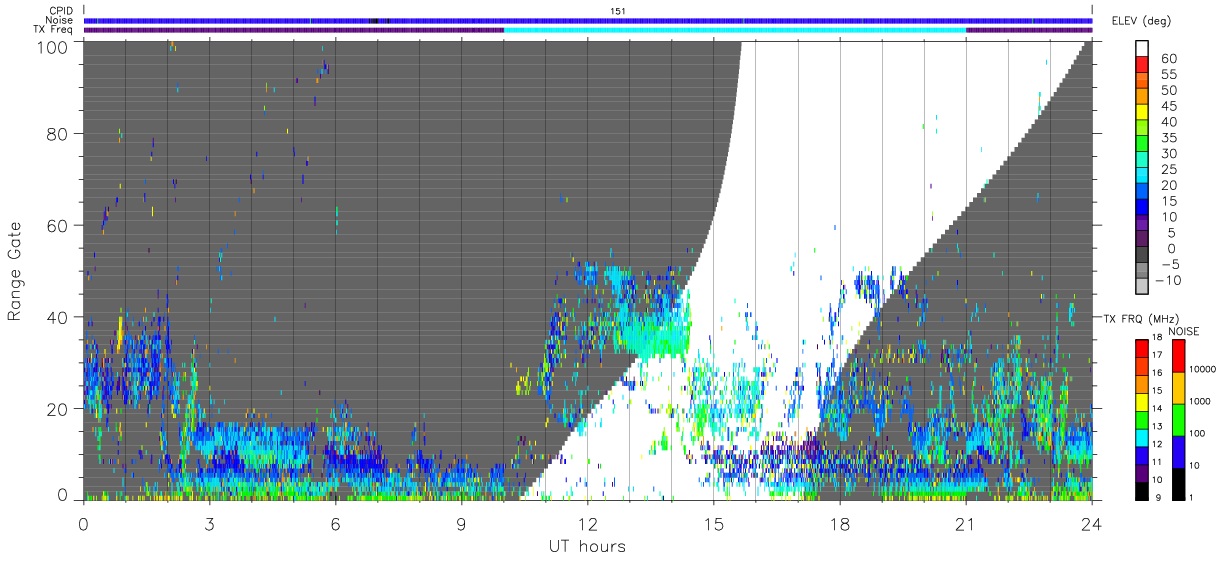Click the cyan section of the TX Freq strip

click(735, 30)
